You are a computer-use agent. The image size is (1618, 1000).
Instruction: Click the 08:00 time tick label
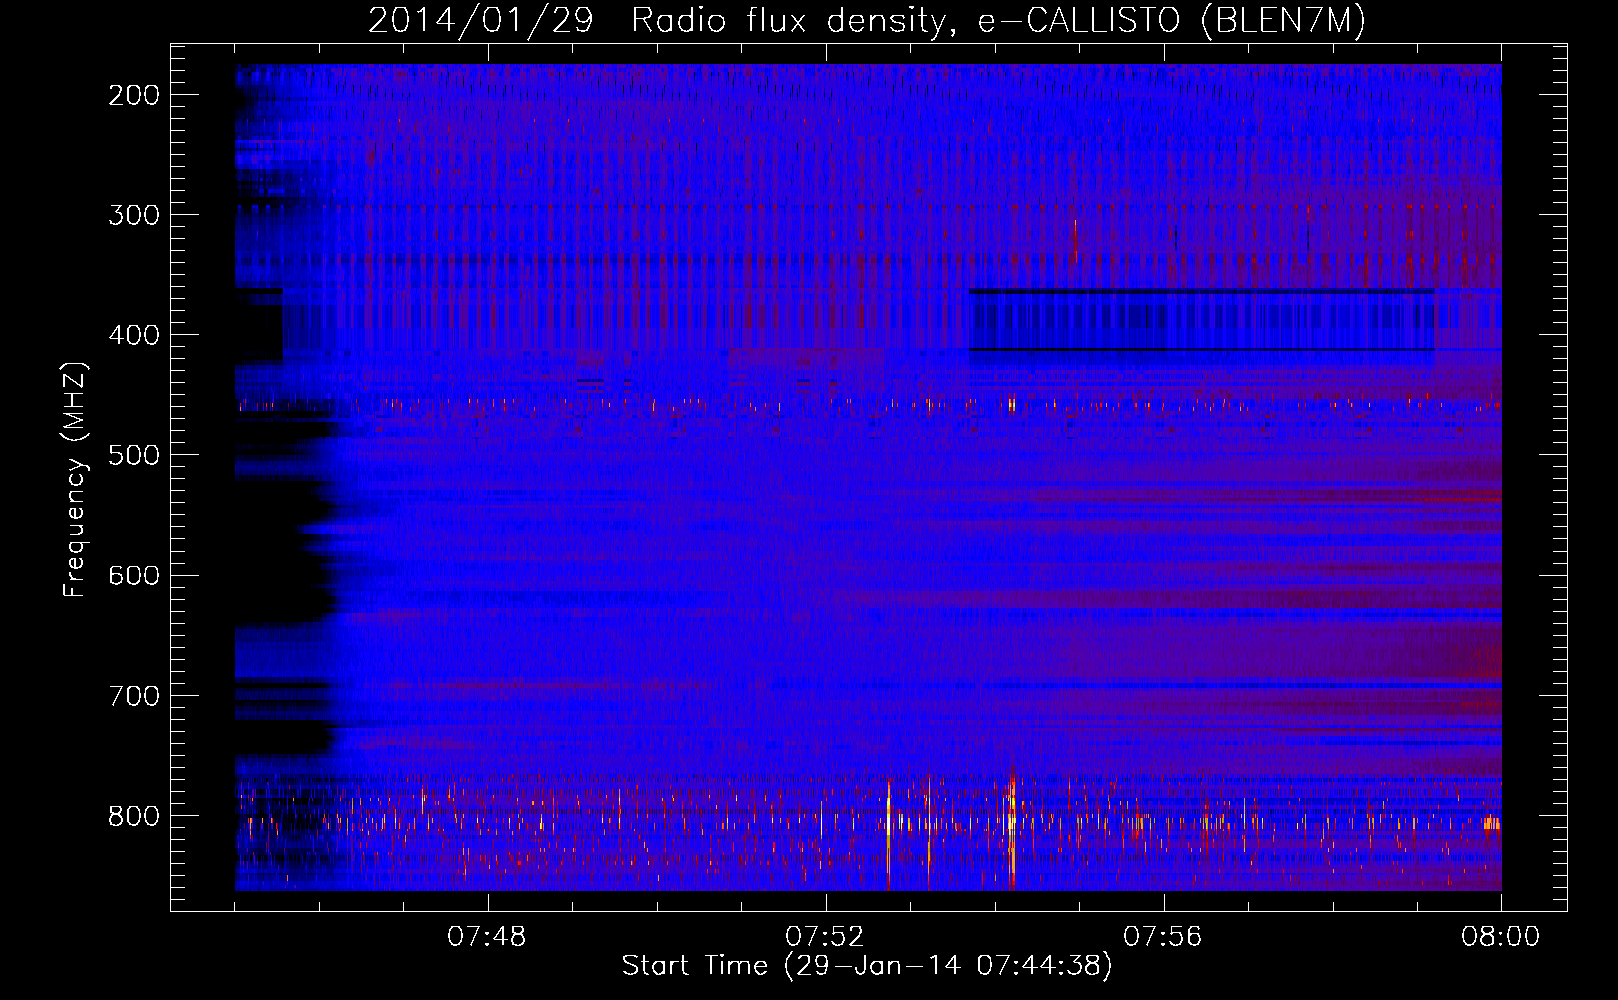pyautogui.click(x=1500, y=937)
